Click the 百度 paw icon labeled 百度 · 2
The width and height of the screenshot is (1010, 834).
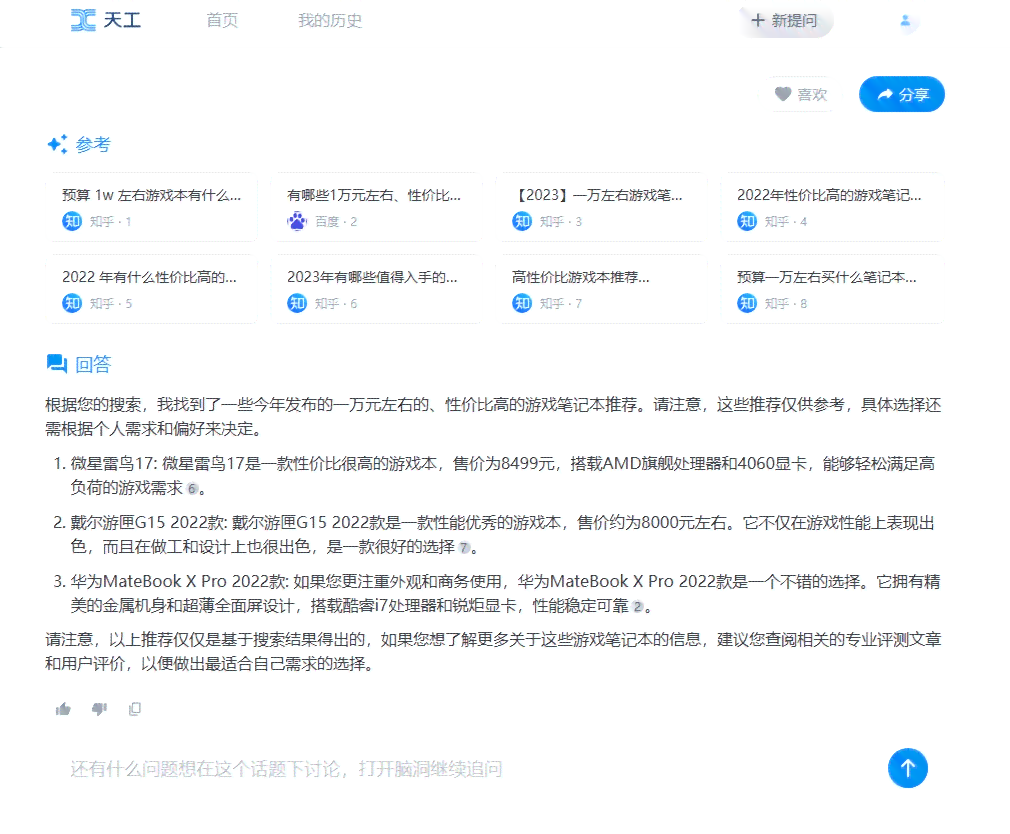(x=297, y=222)
